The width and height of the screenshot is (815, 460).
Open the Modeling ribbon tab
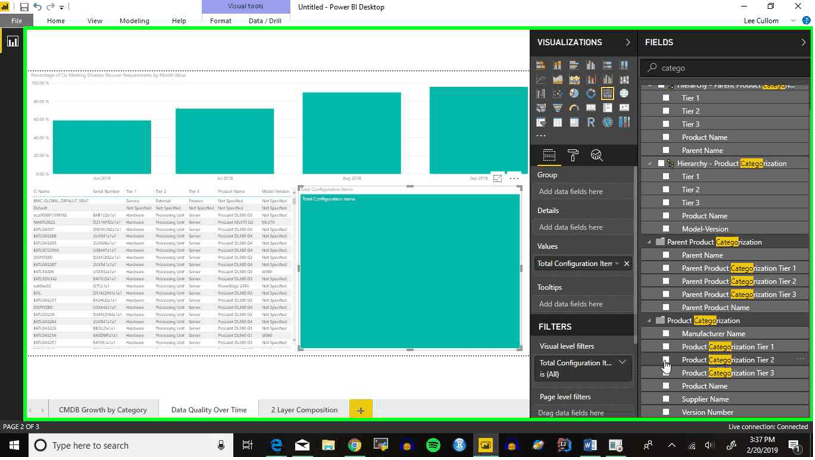(134, 21)
